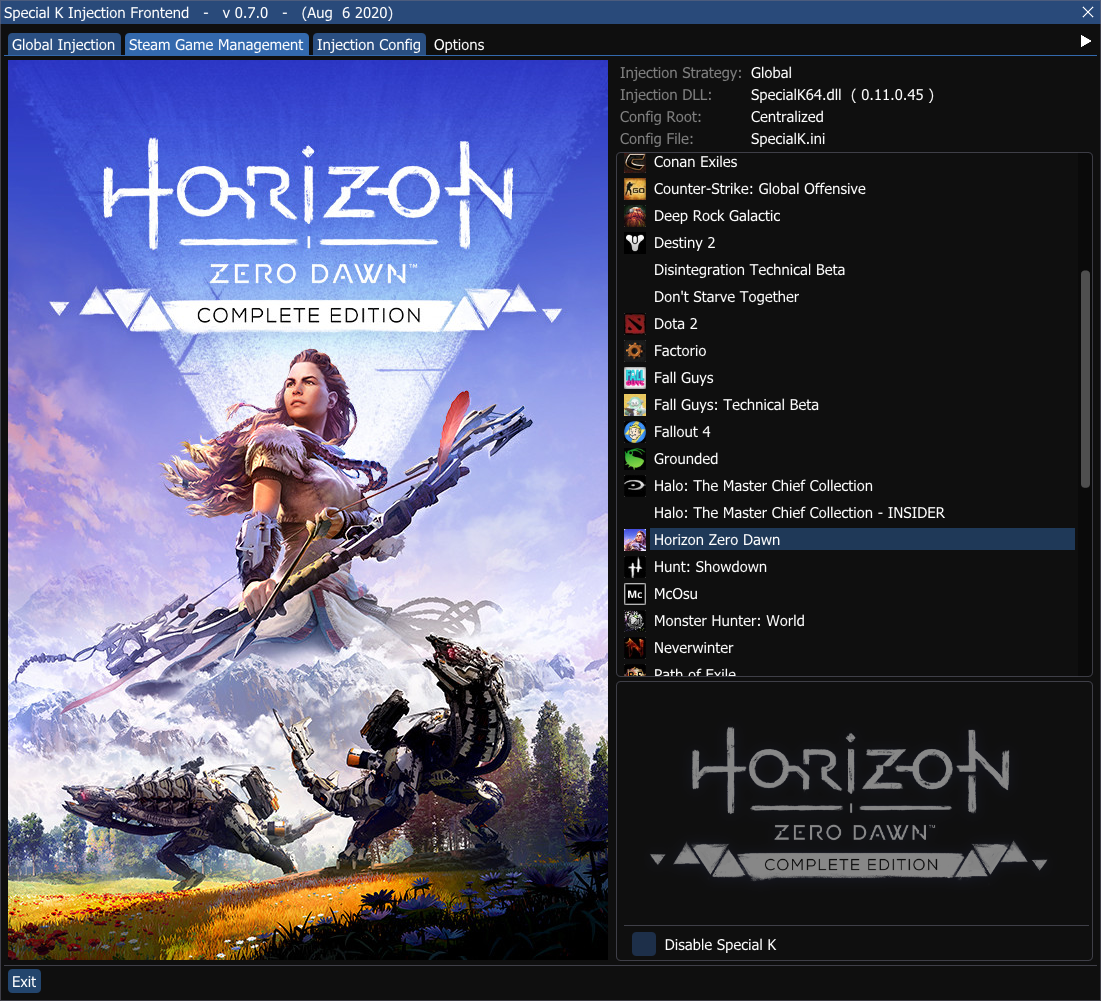Click the Horizon Zero Dawn cover art
1101x1001 pixels.
tap(308, 510)
